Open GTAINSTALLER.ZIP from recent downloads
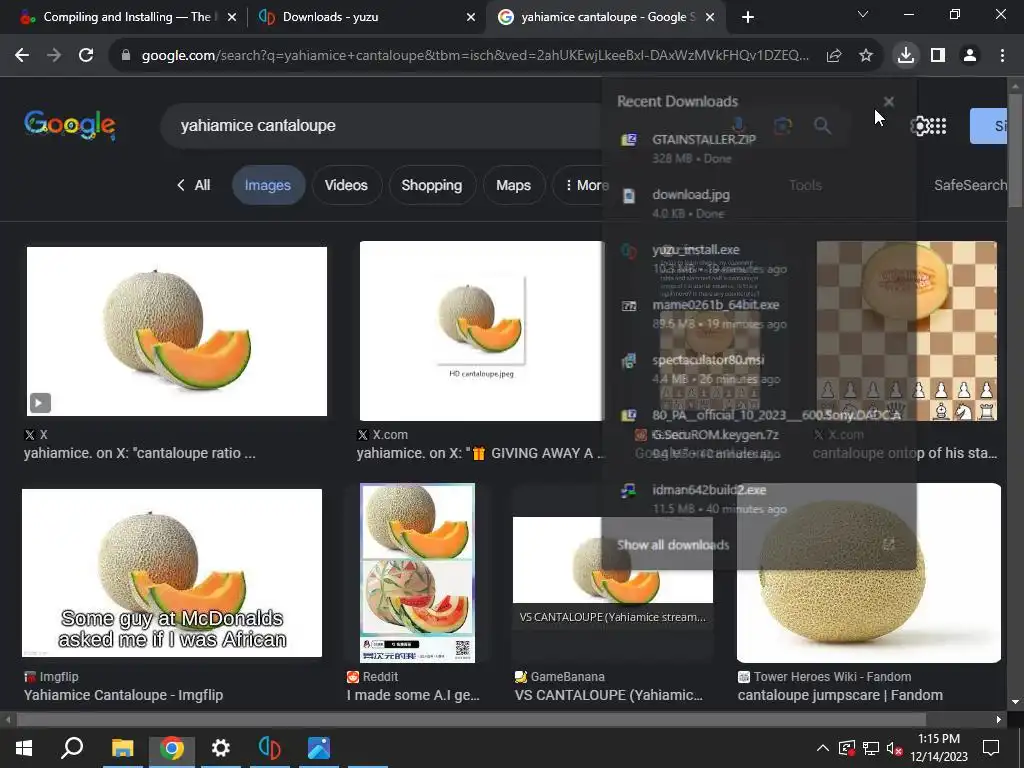Screen dimensions: 1024x768 [758, 148]
